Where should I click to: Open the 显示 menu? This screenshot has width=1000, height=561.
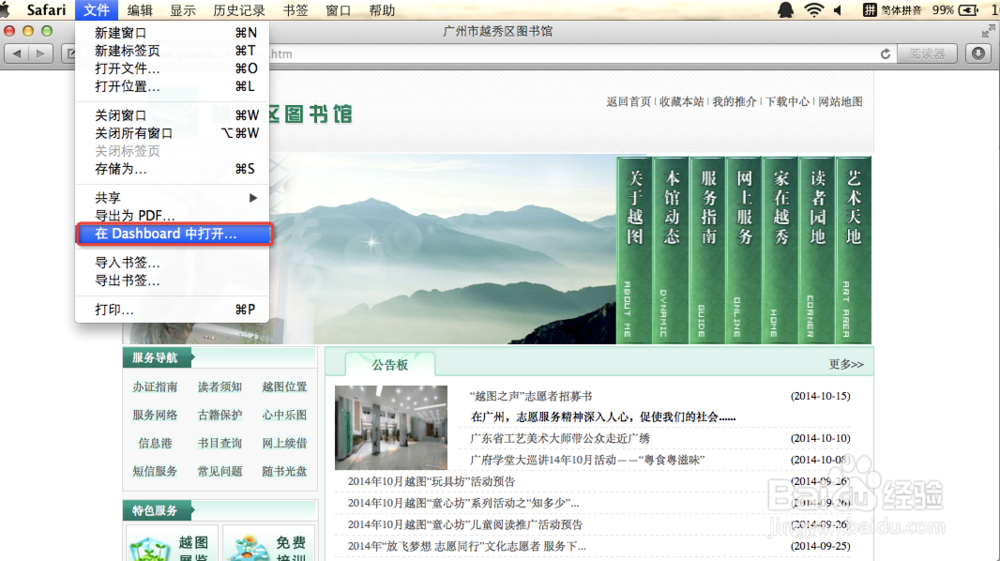click(x=182, y=10)
